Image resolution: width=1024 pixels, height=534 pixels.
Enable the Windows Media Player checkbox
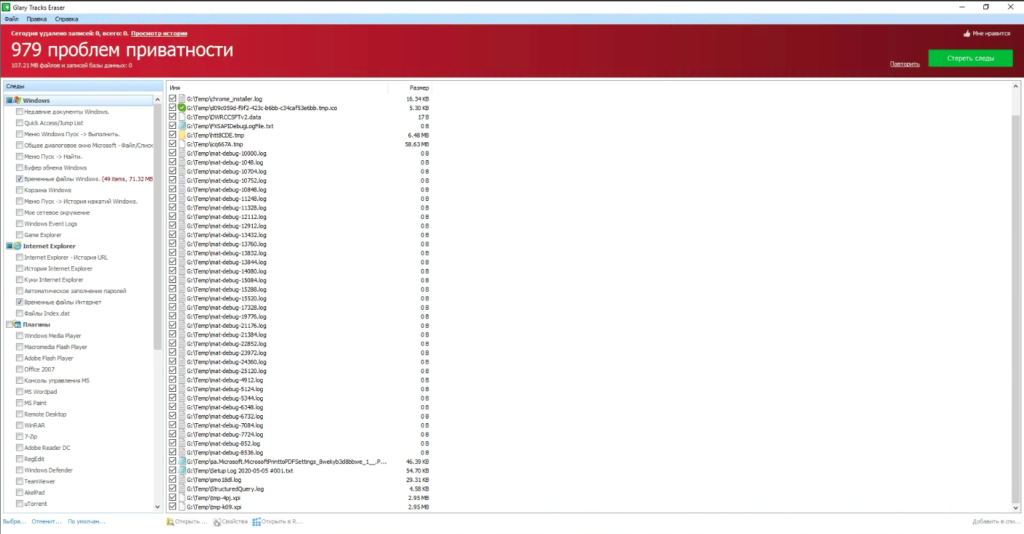(20, 336)
